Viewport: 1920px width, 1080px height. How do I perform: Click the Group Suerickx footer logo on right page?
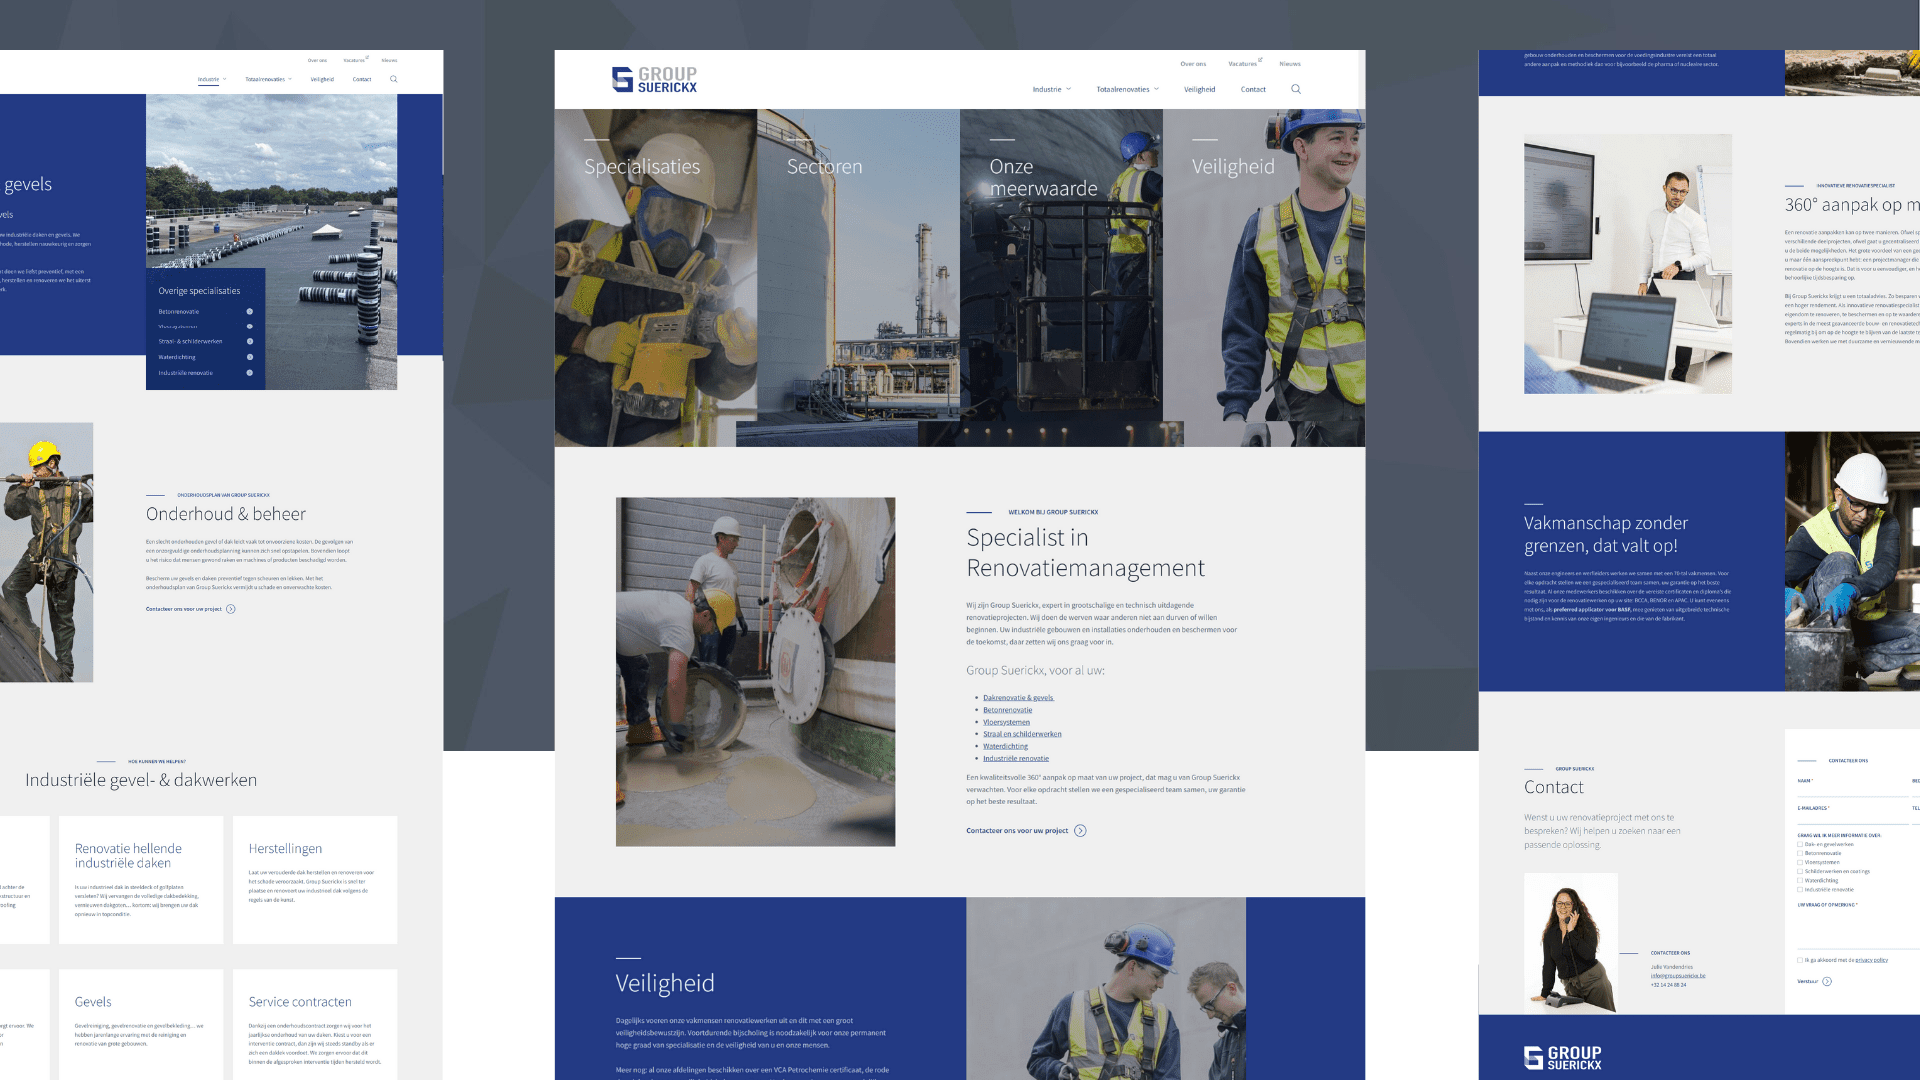1562,1058
